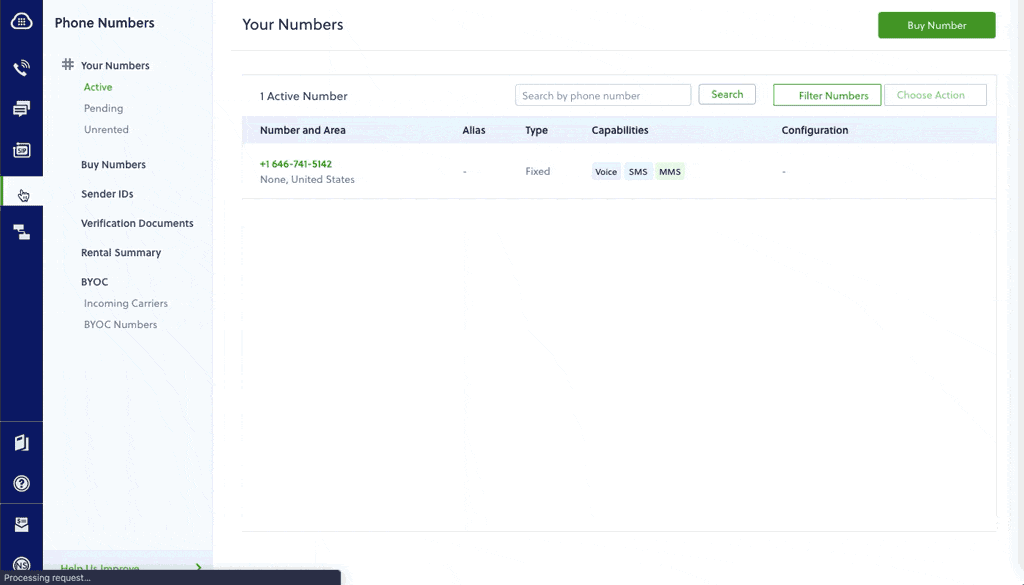Select the highlighted Phone Numbers sidebar icon
The image size is (1024, 585).
[21, 193]
